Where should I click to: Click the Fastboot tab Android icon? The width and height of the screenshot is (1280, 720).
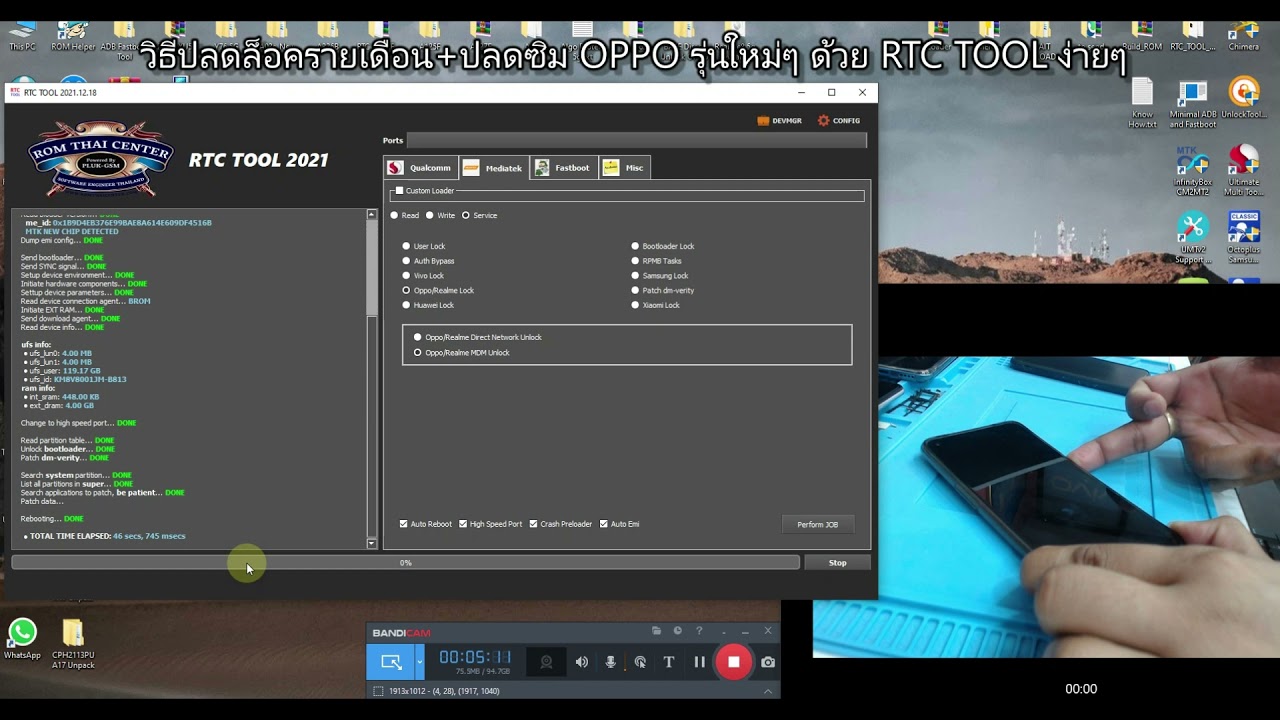[x=542, y=168]
